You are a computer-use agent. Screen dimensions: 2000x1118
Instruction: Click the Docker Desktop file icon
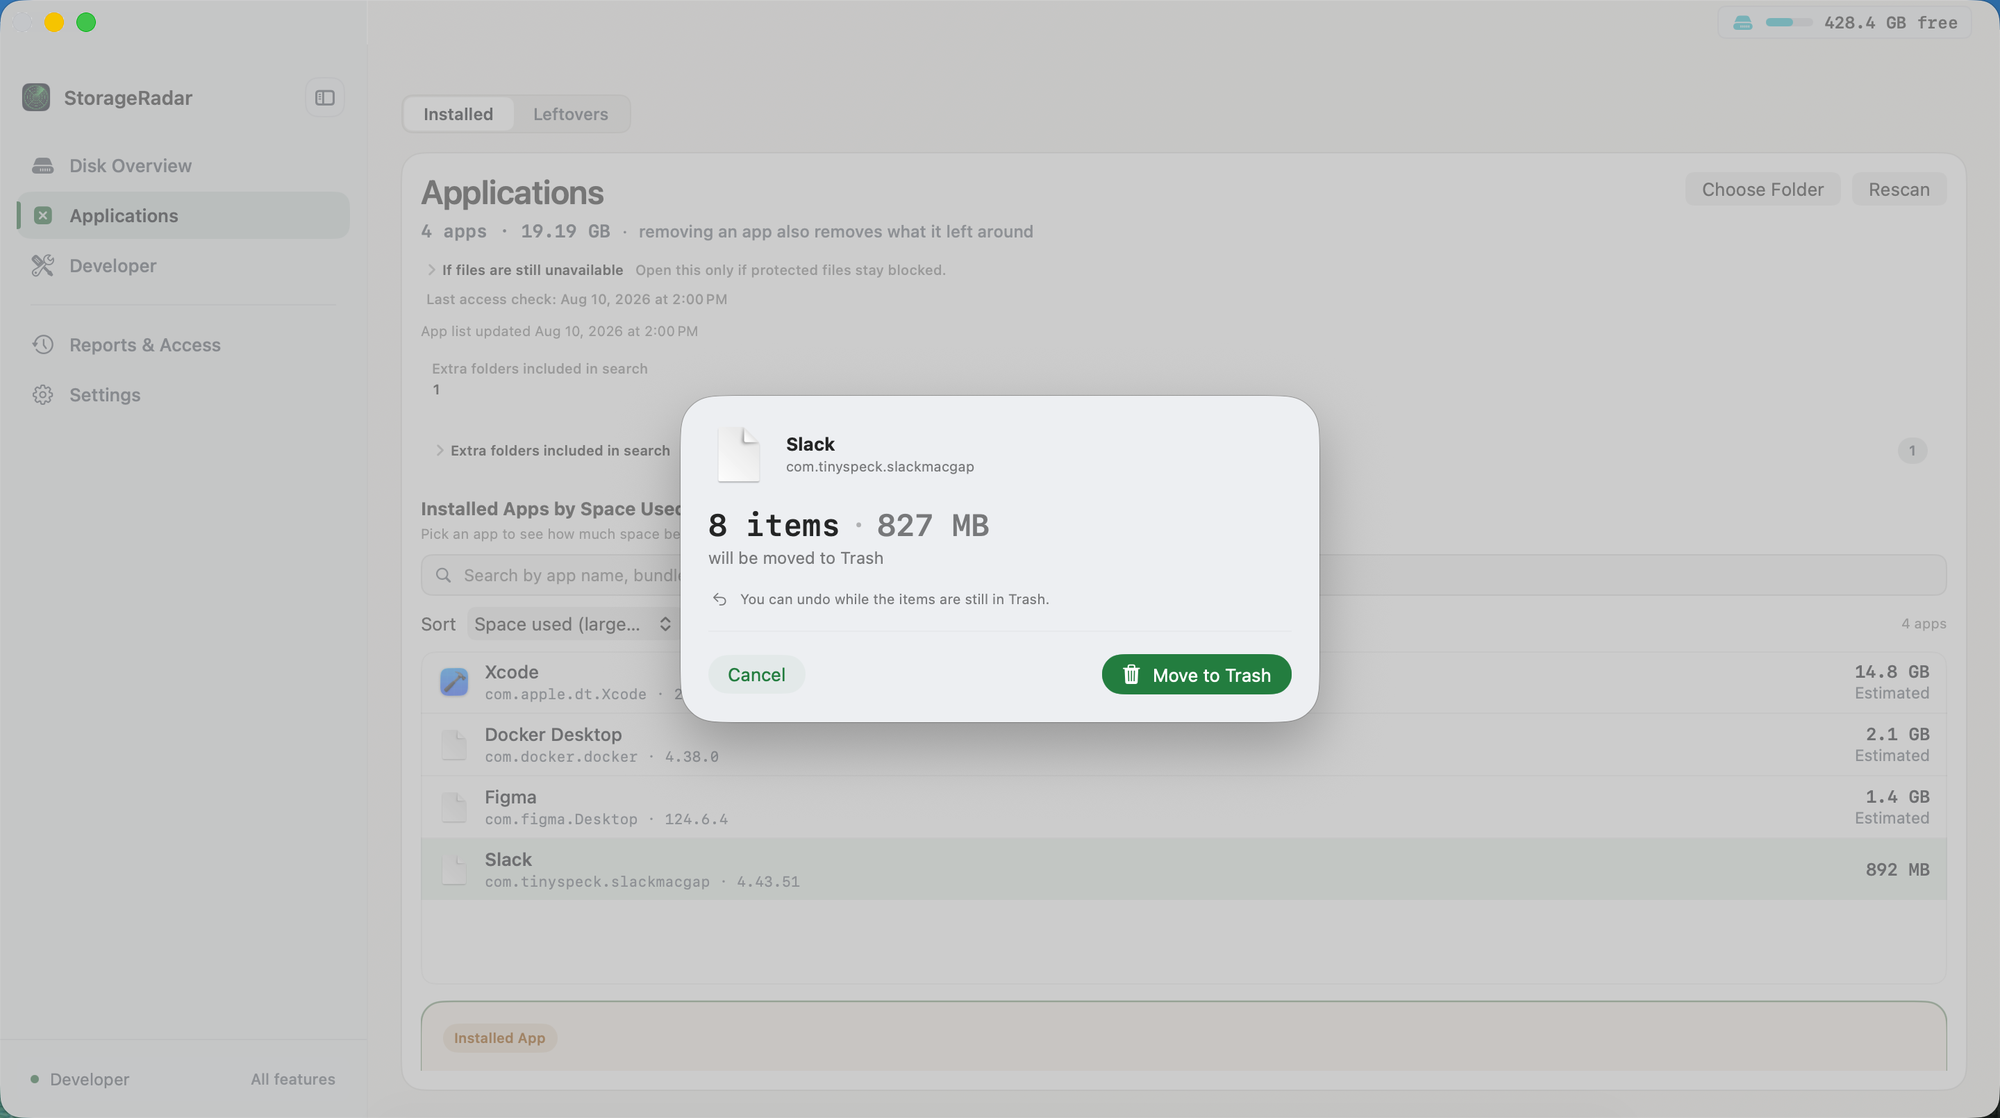point(454,744)
